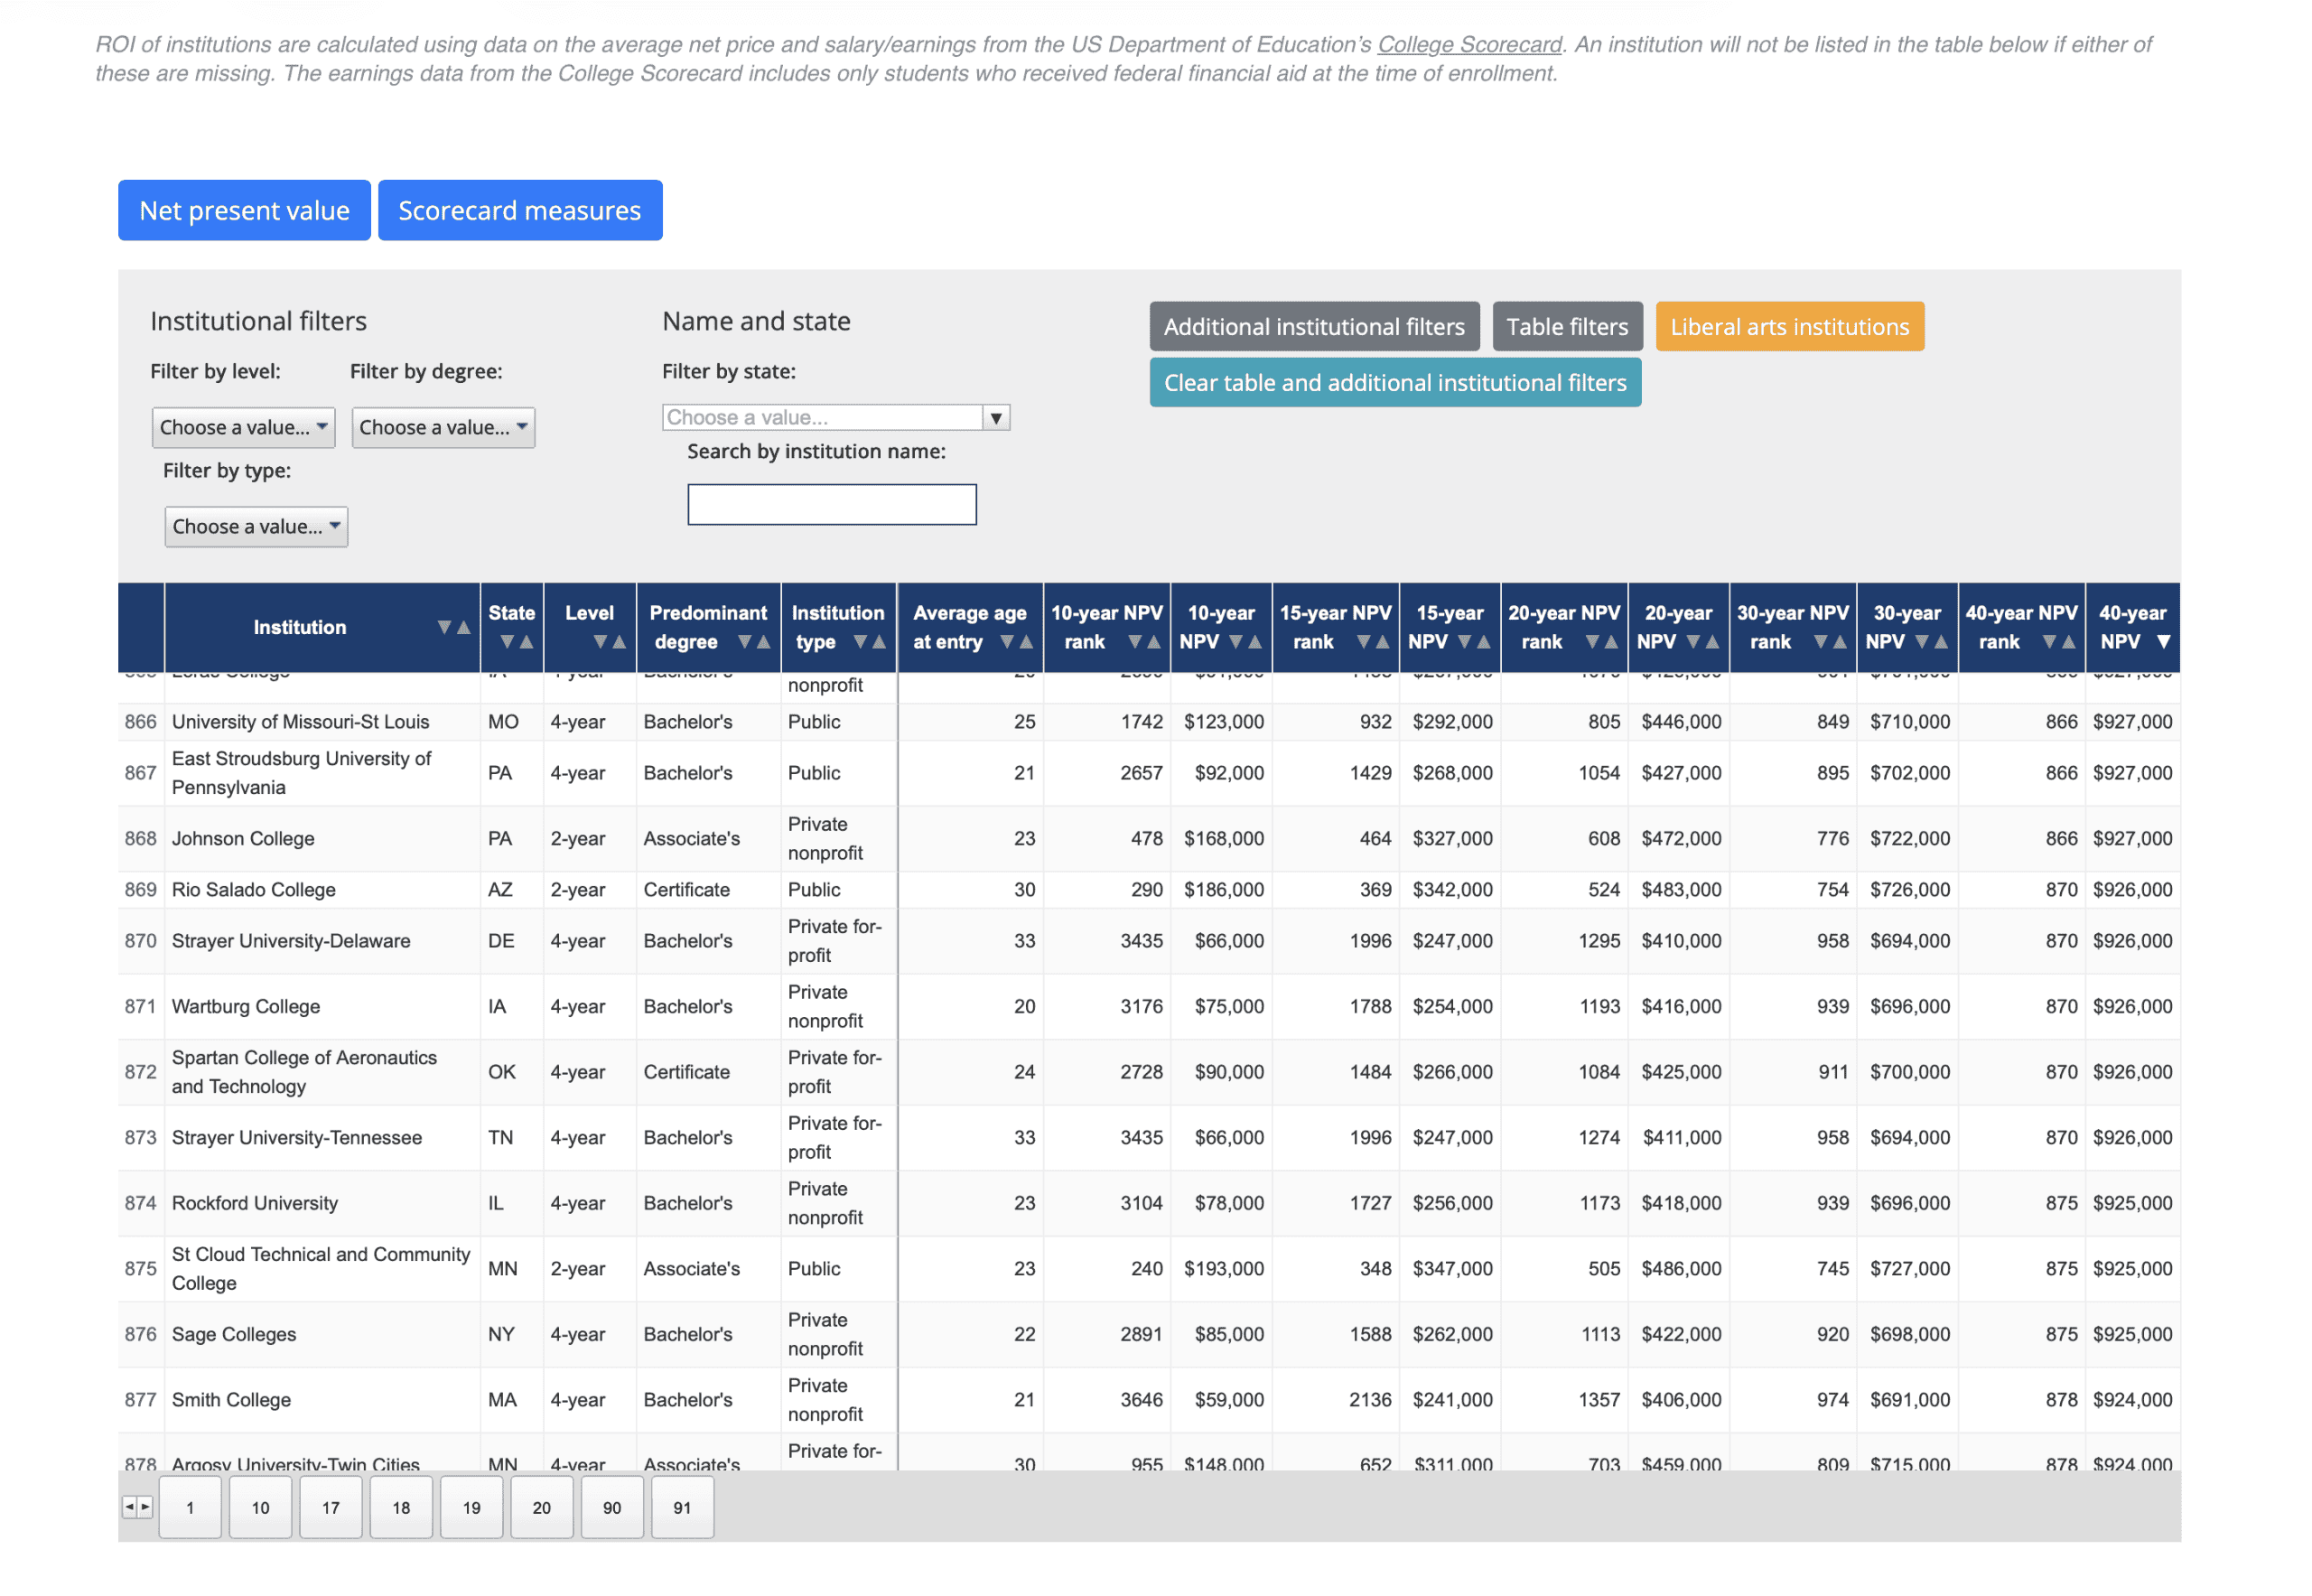Screen dimensions: 2312x1596
Task: Sort State column descending
Action: click(x=507, y=642)
